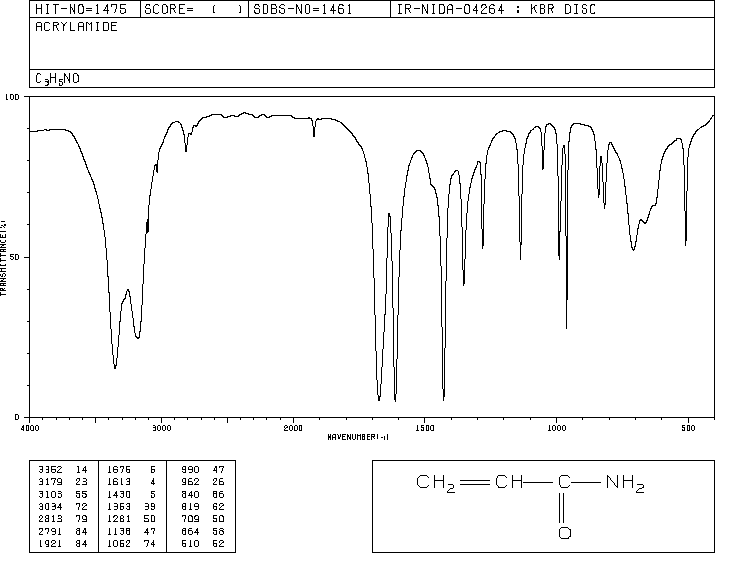Click the carbonyl O atom in the structure
The width and height of the screenshot is (747, 570).
coord(565,532)
